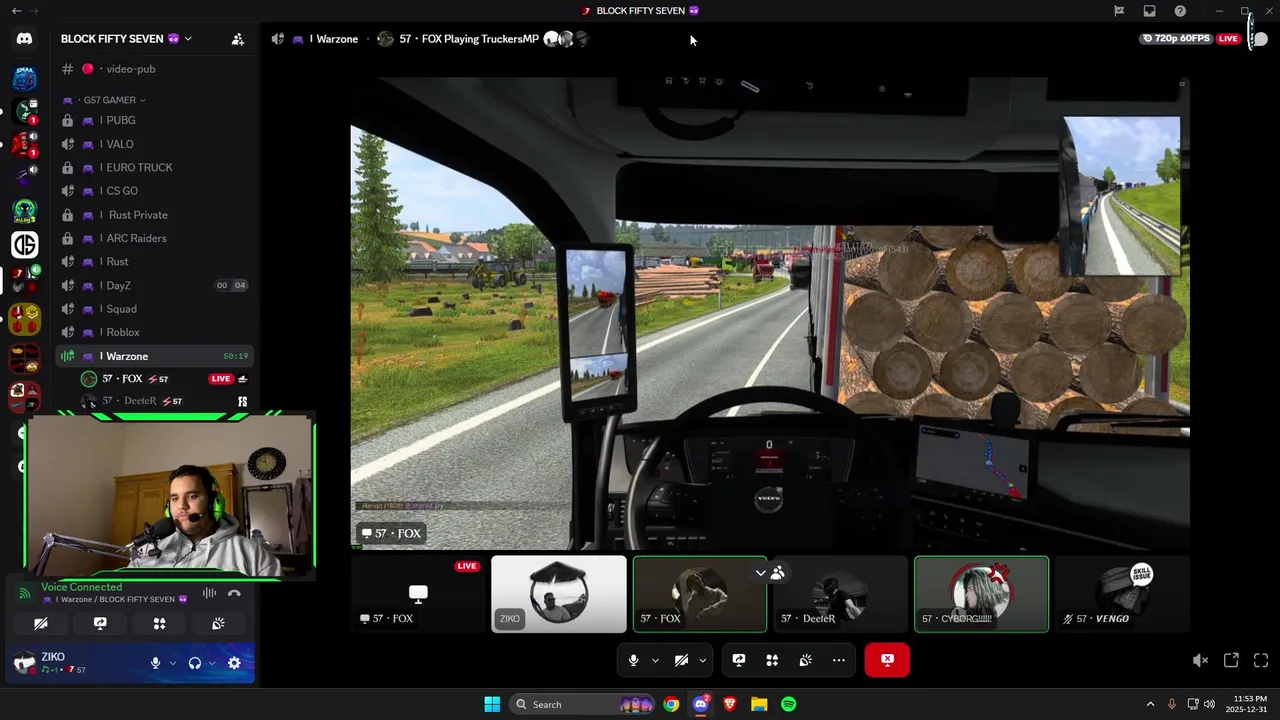Click the Voice Connected status link
Viewport: 1280px width, 720px height.
81,587
